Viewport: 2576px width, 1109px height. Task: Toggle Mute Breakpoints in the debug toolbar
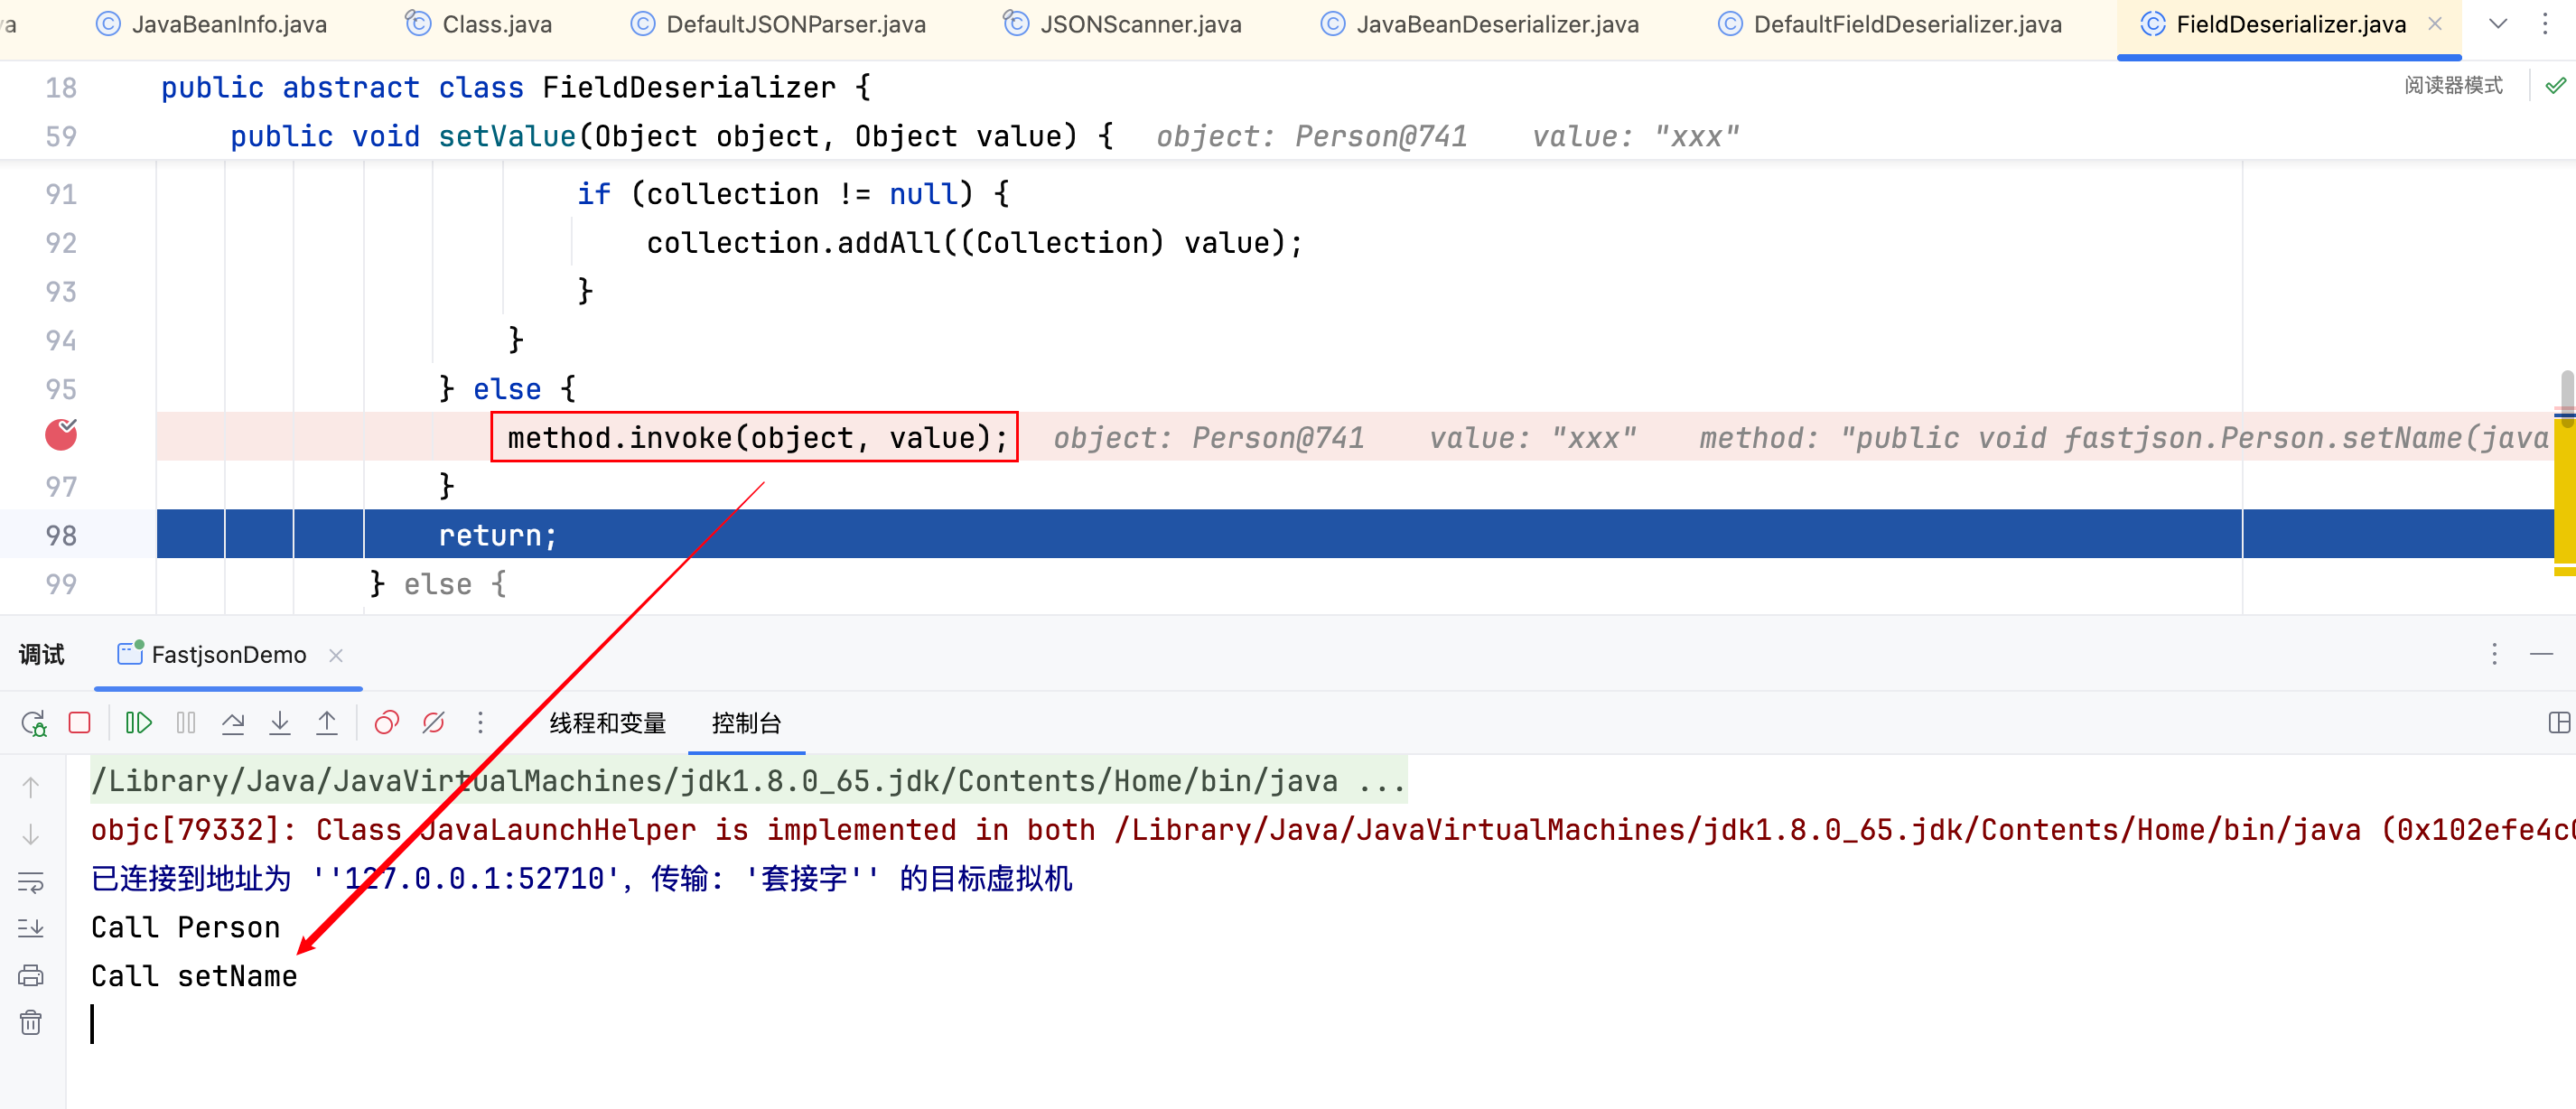[x=433, y=723]
